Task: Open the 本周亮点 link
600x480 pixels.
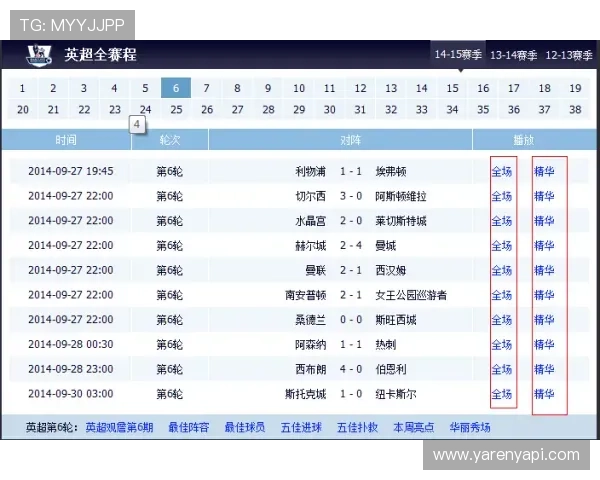Action: (414, 427)
